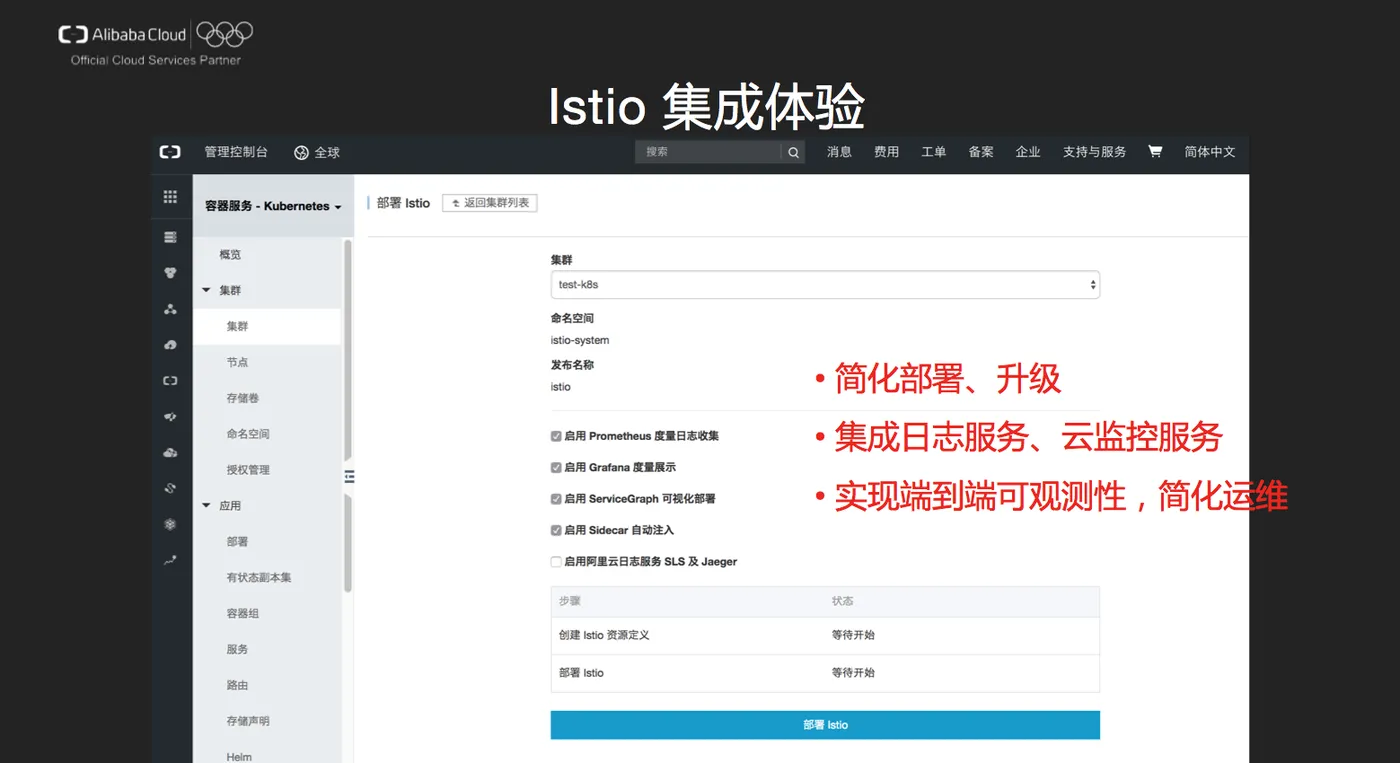Disable 启用 Prometheus 度量日志收集 checkbox

(556, 436)
